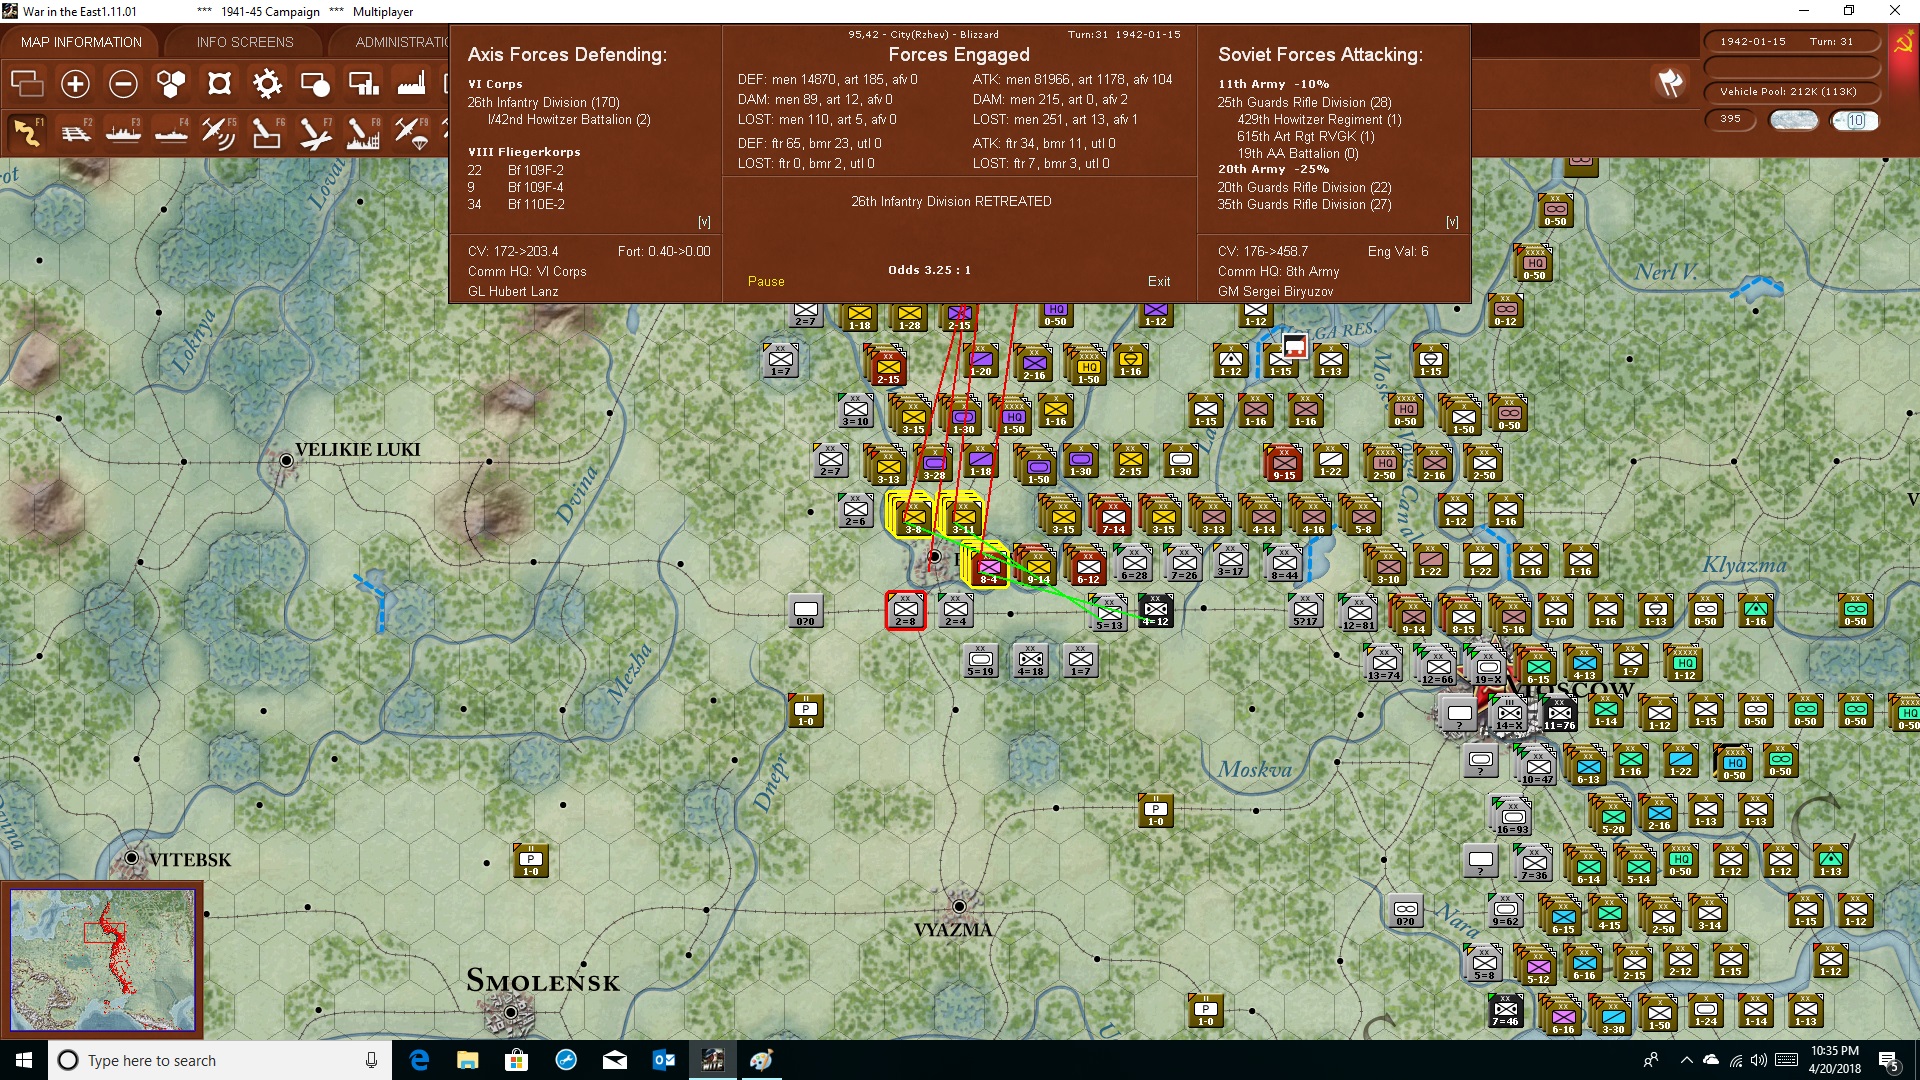Click the crossed flags end turn icon
1920x1080 pixels.
click(1670, 84)
